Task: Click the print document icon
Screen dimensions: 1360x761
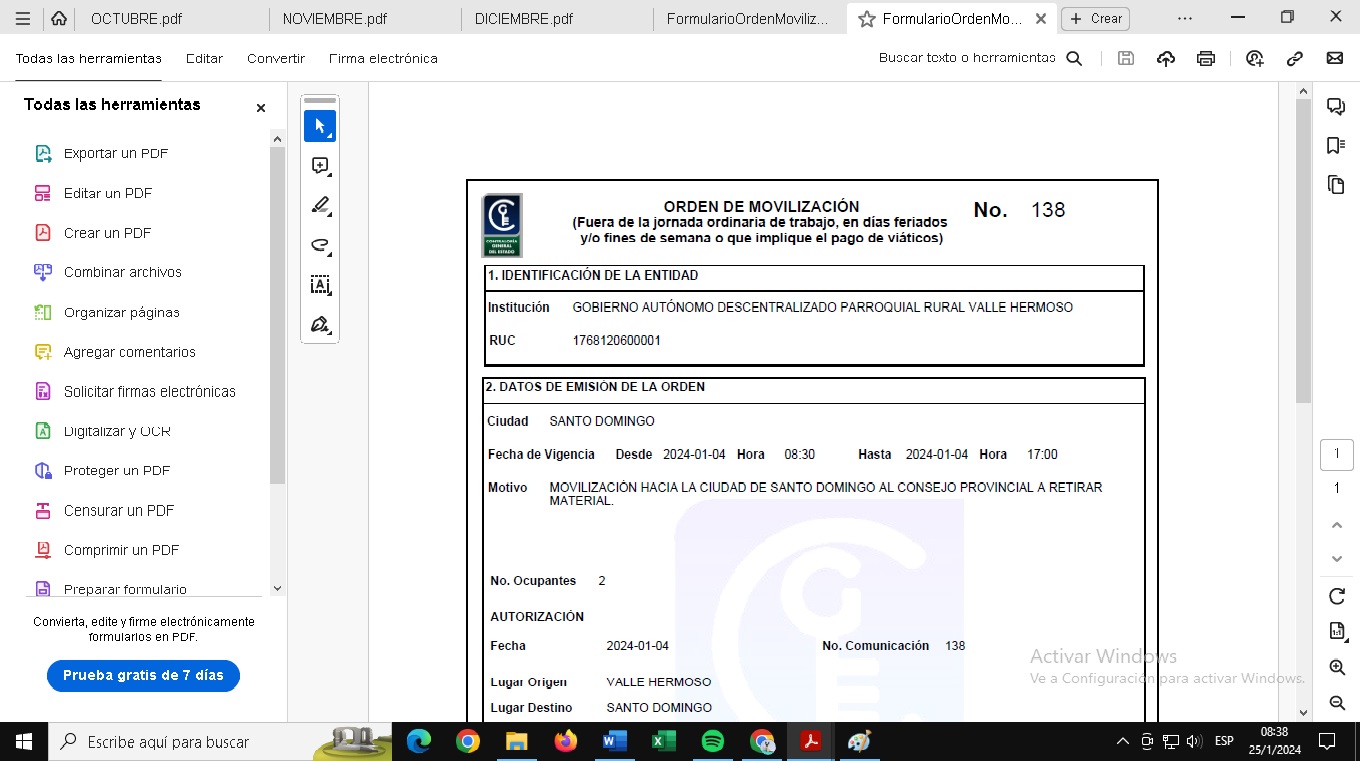Action: pyautogui.click(x=1206, y=59)
